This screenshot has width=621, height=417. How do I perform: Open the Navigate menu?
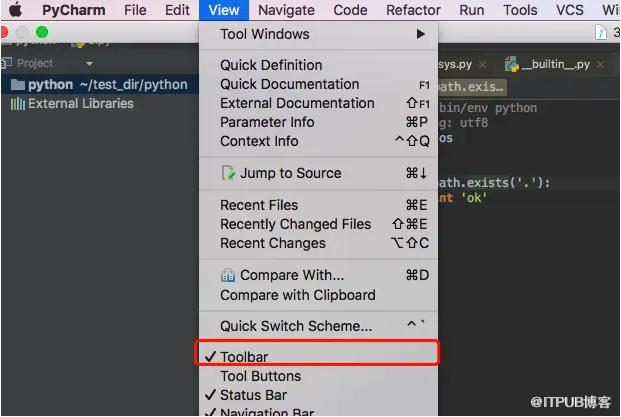tap(286, 10)
